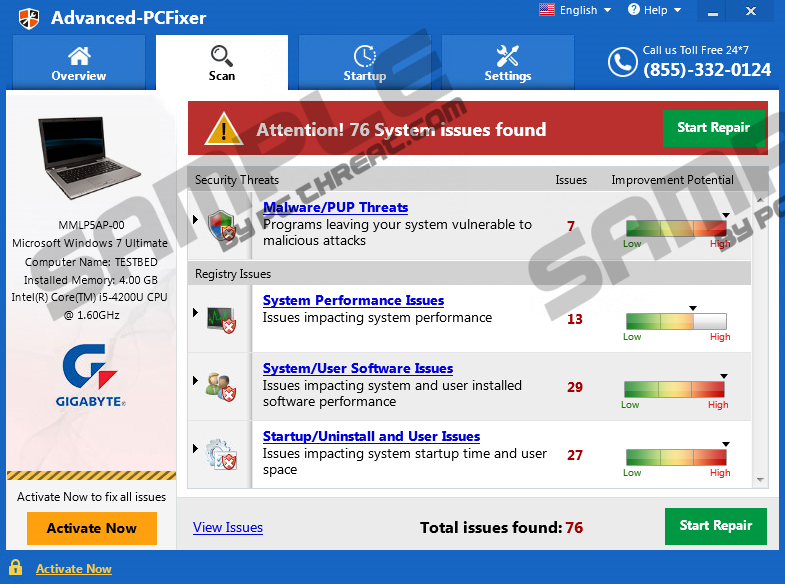Click the Issues column header
Viewport: 785px width, 584px height.
click(571, 180)
